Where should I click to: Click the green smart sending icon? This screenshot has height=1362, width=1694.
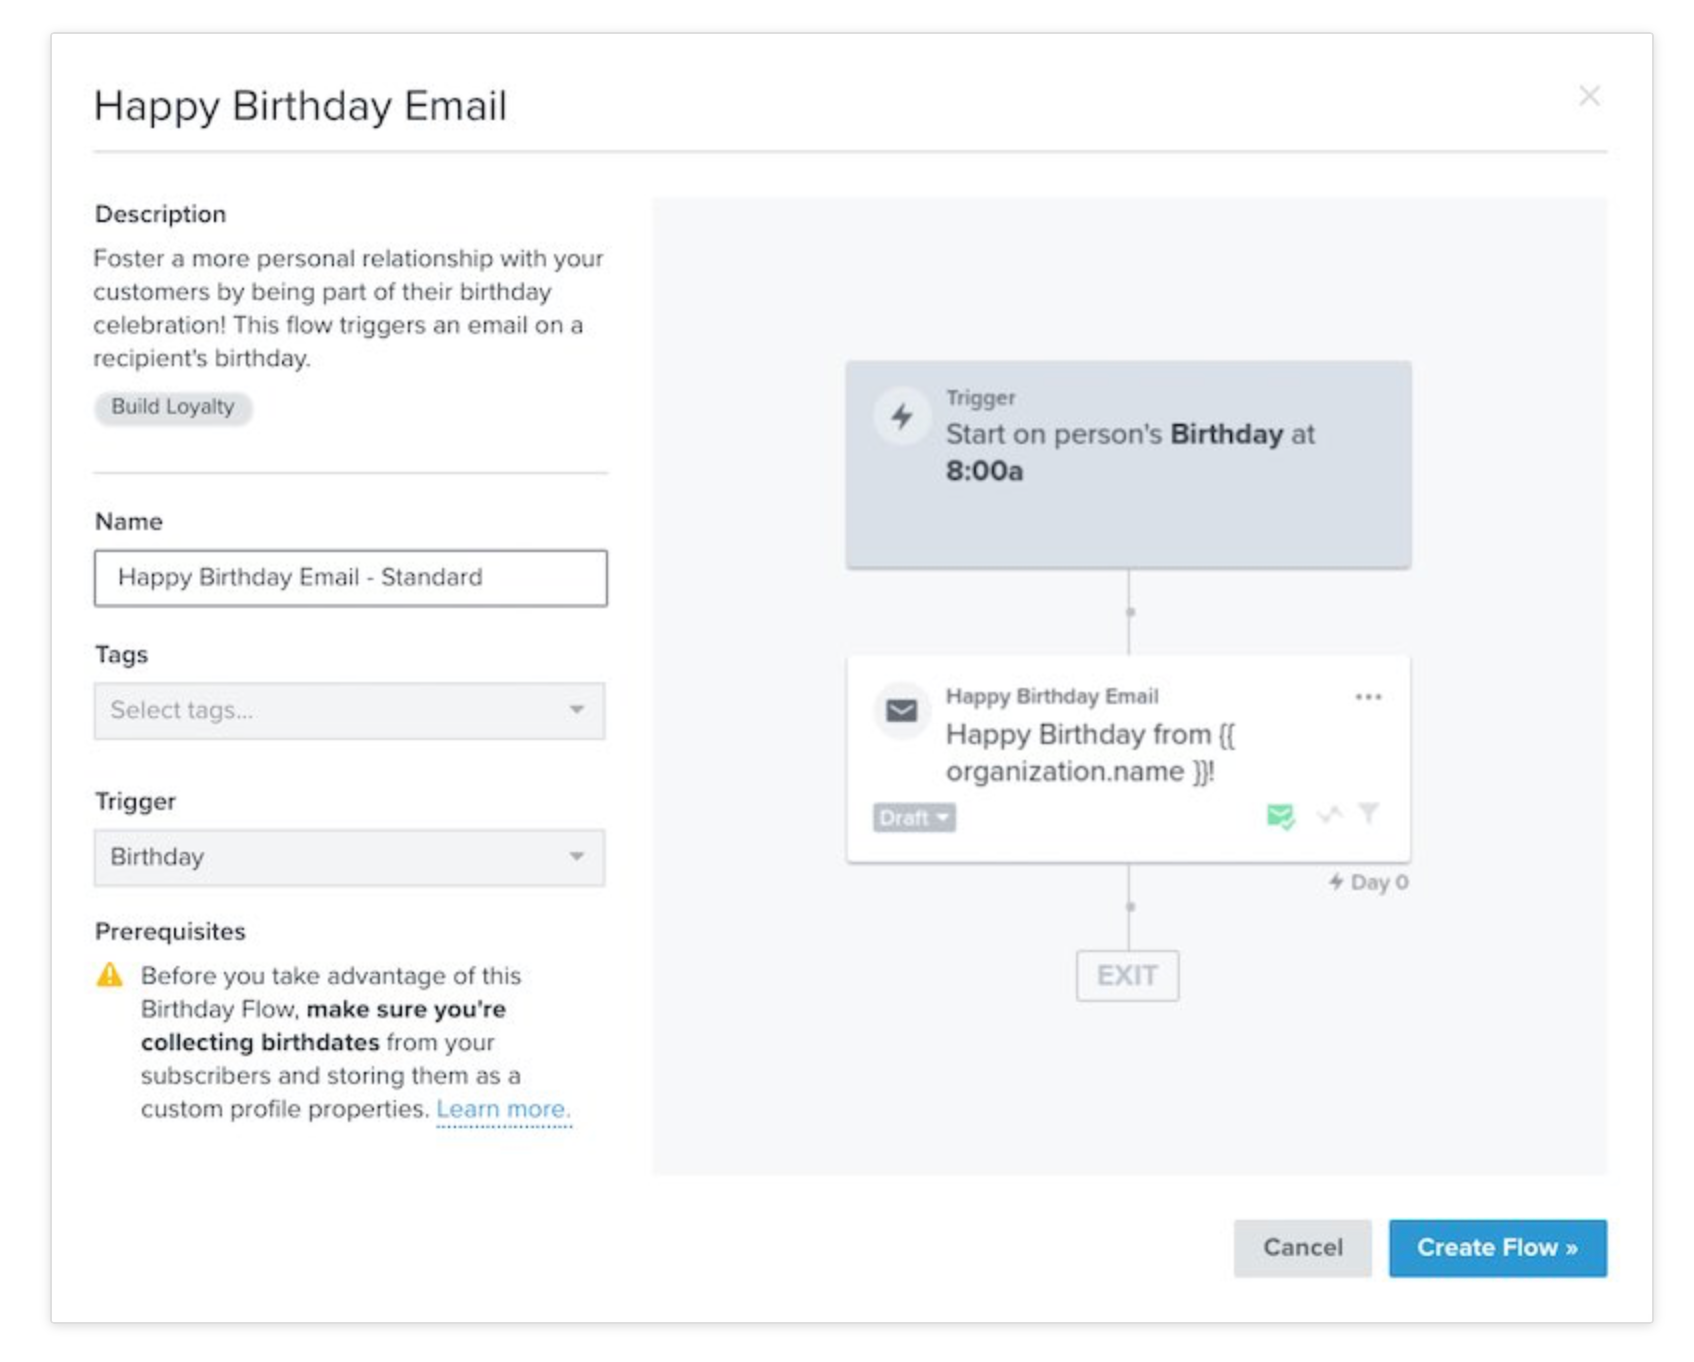pos(1280,816)
